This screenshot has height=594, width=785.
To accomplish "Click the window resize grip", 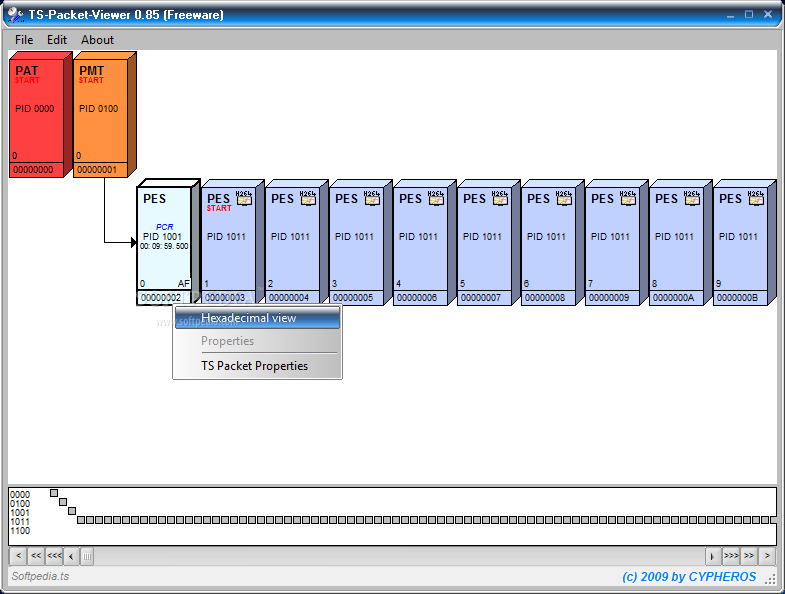I will pyautogui.click(x=770, y=578).
